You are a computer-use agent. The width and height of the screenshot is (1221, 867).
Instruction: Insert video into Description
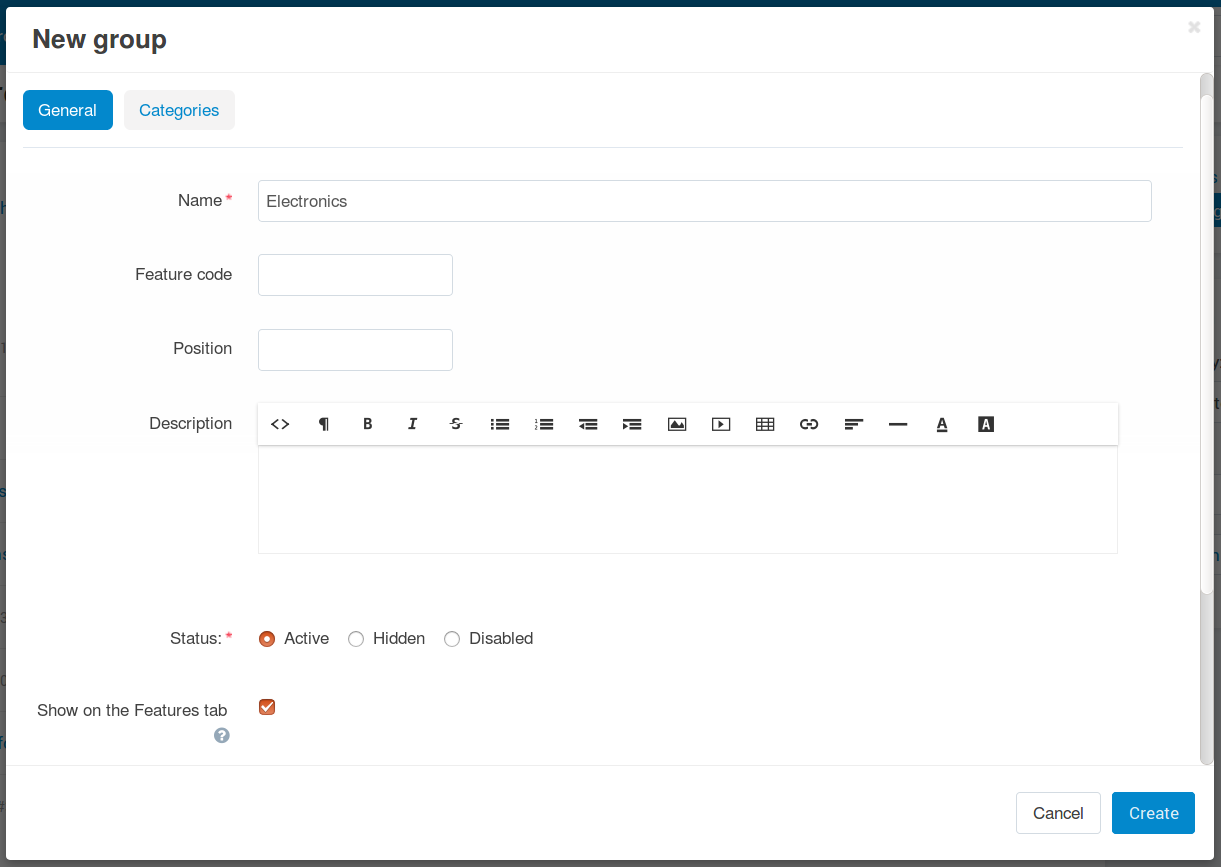721,424
